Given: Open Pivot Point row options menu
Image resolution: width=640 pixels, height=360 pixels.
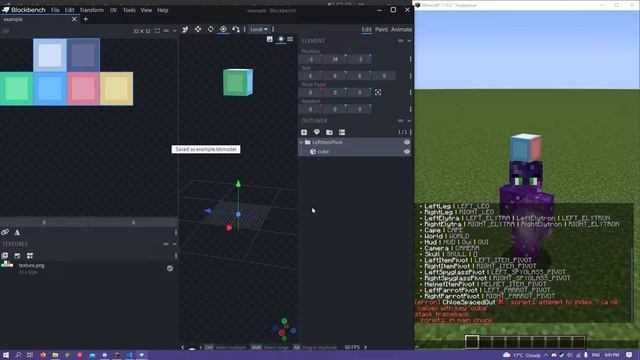Looking at the screenshot, I should [410, 93].
